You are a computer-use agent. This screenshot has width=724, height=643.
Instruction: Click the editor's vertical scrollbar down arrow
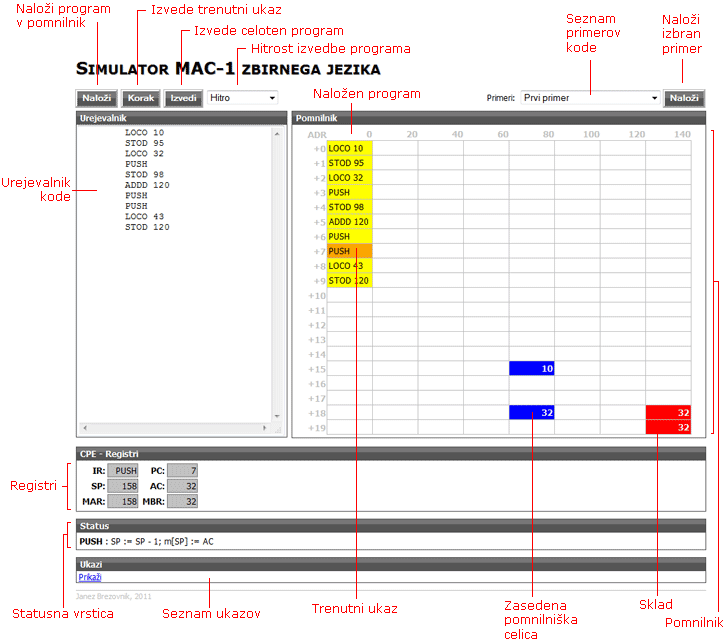point(278,415)
